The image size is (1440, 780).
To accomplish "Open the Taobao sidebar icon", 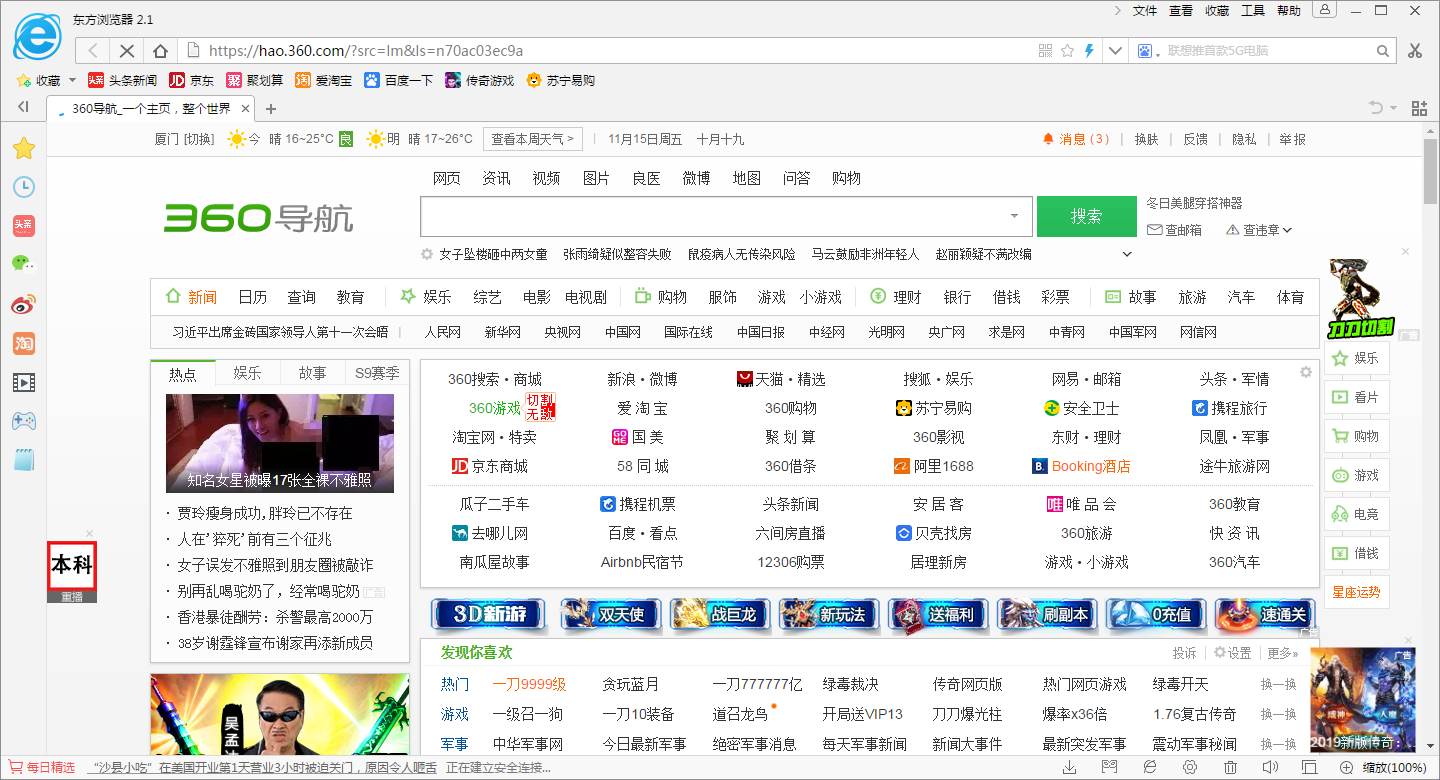I will click(23, 343).
